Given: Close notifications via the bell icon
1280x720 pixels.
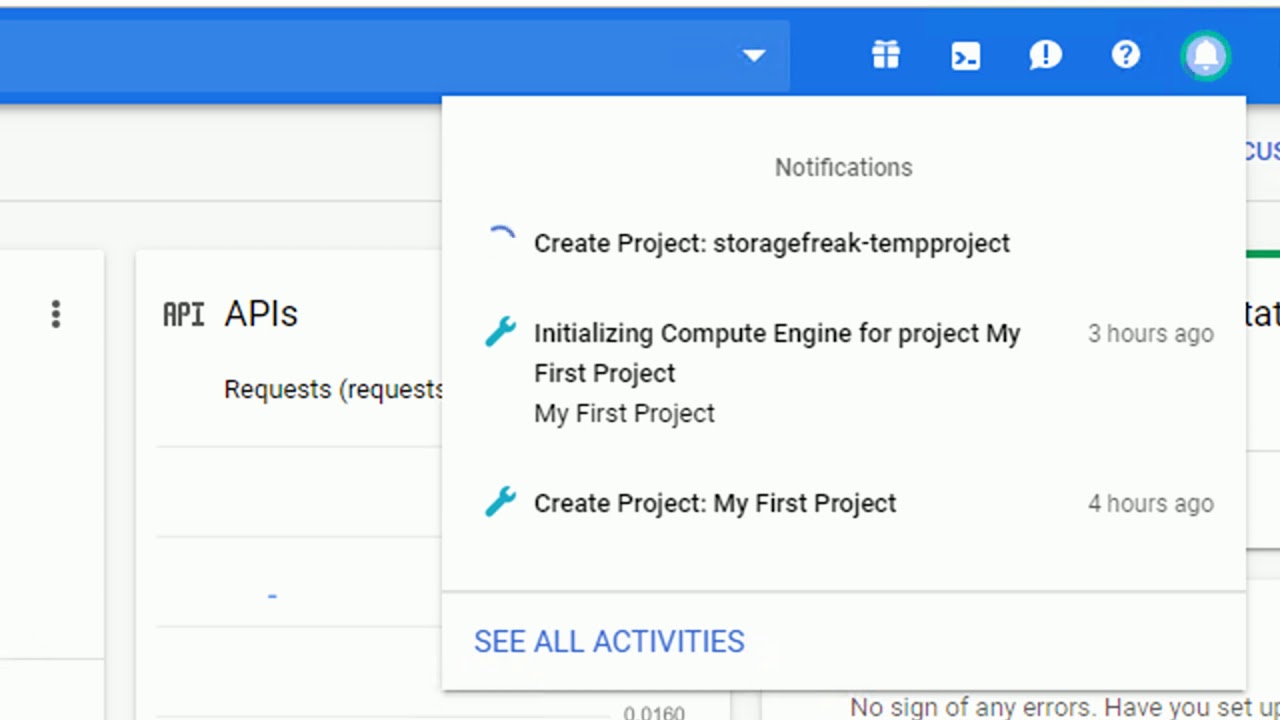Looking at the screenshot, I should (x=1206, y=55).
